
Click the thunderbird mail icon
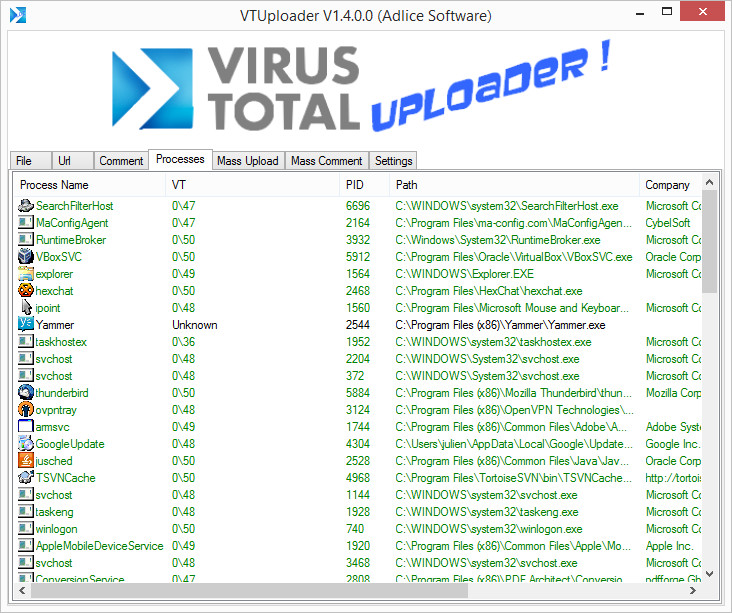[26, 393]
